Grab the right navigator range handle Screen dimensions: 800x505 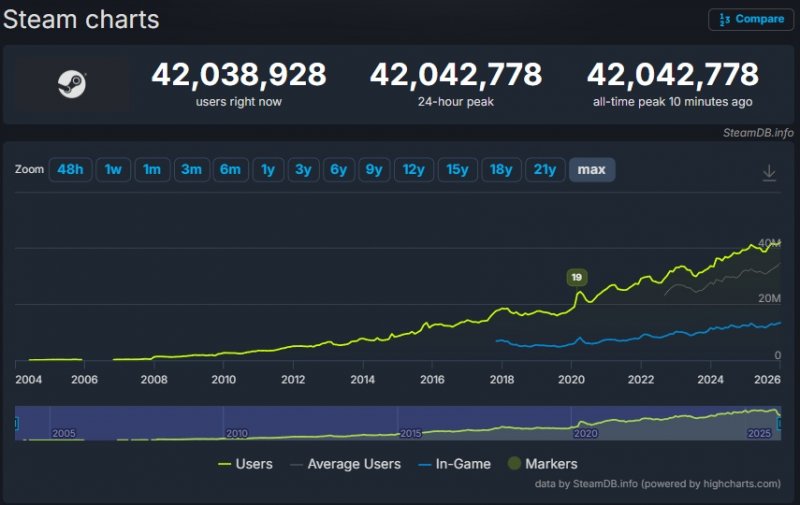point(779,423)
